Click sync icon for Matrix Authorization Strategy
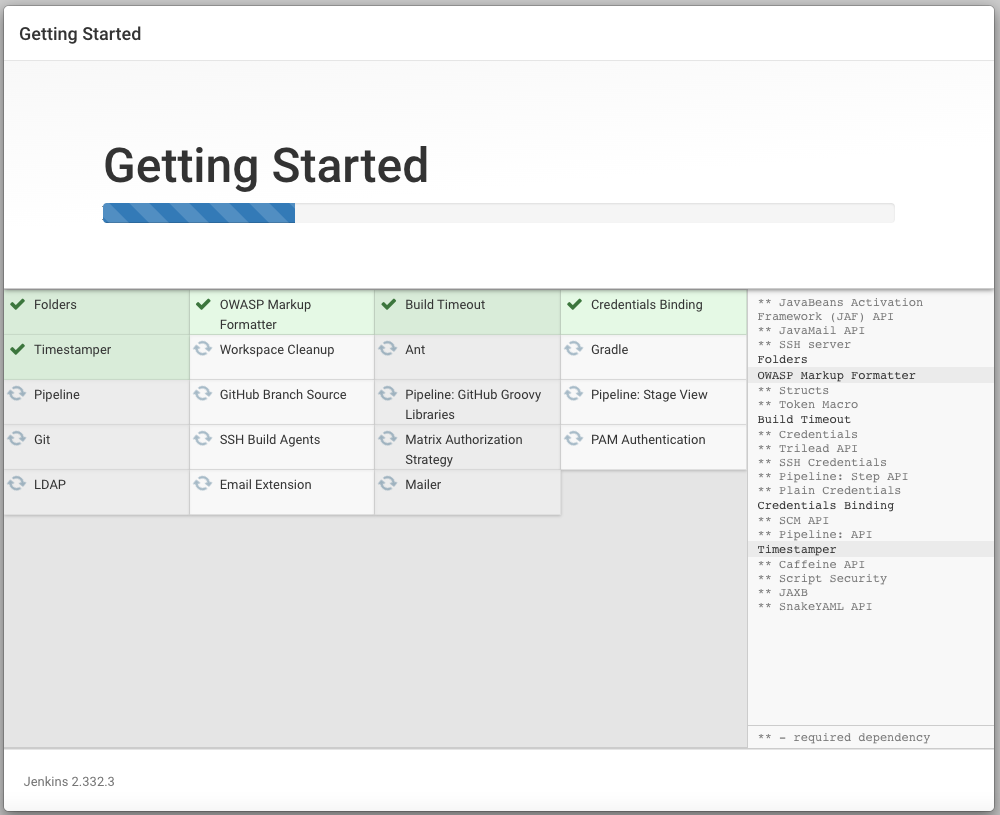Viewport: 1000px width, 815px height. pos(388,438)
